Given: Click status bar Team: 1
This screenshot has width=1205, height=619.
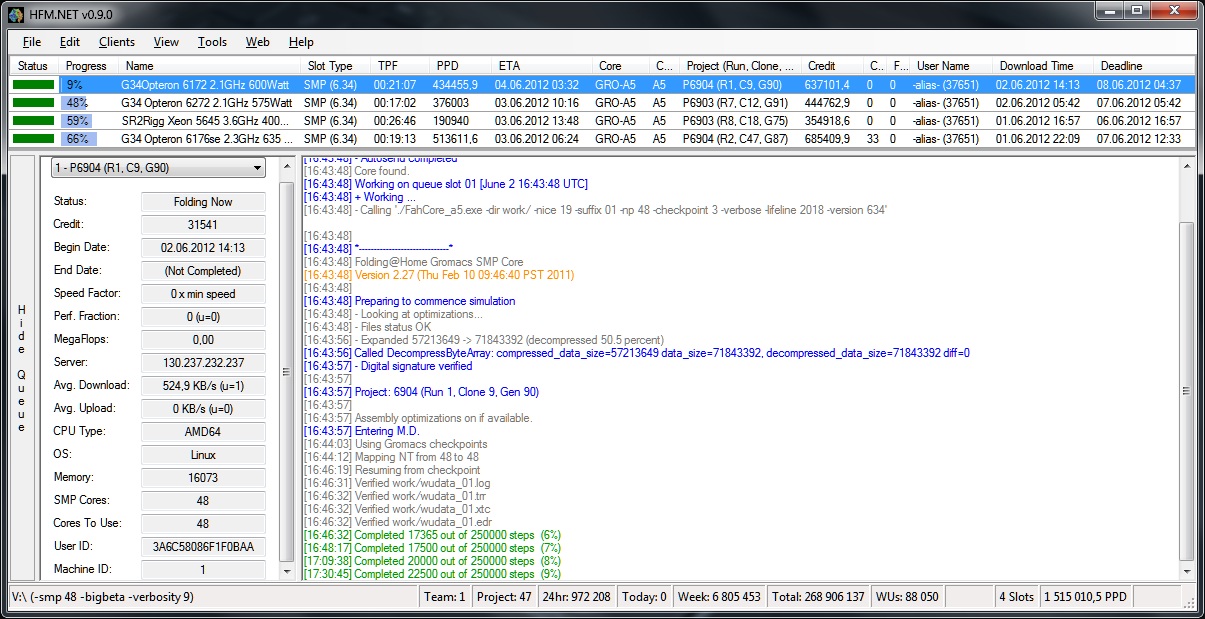Looking at the screenshot, I should tap(446, 597).
